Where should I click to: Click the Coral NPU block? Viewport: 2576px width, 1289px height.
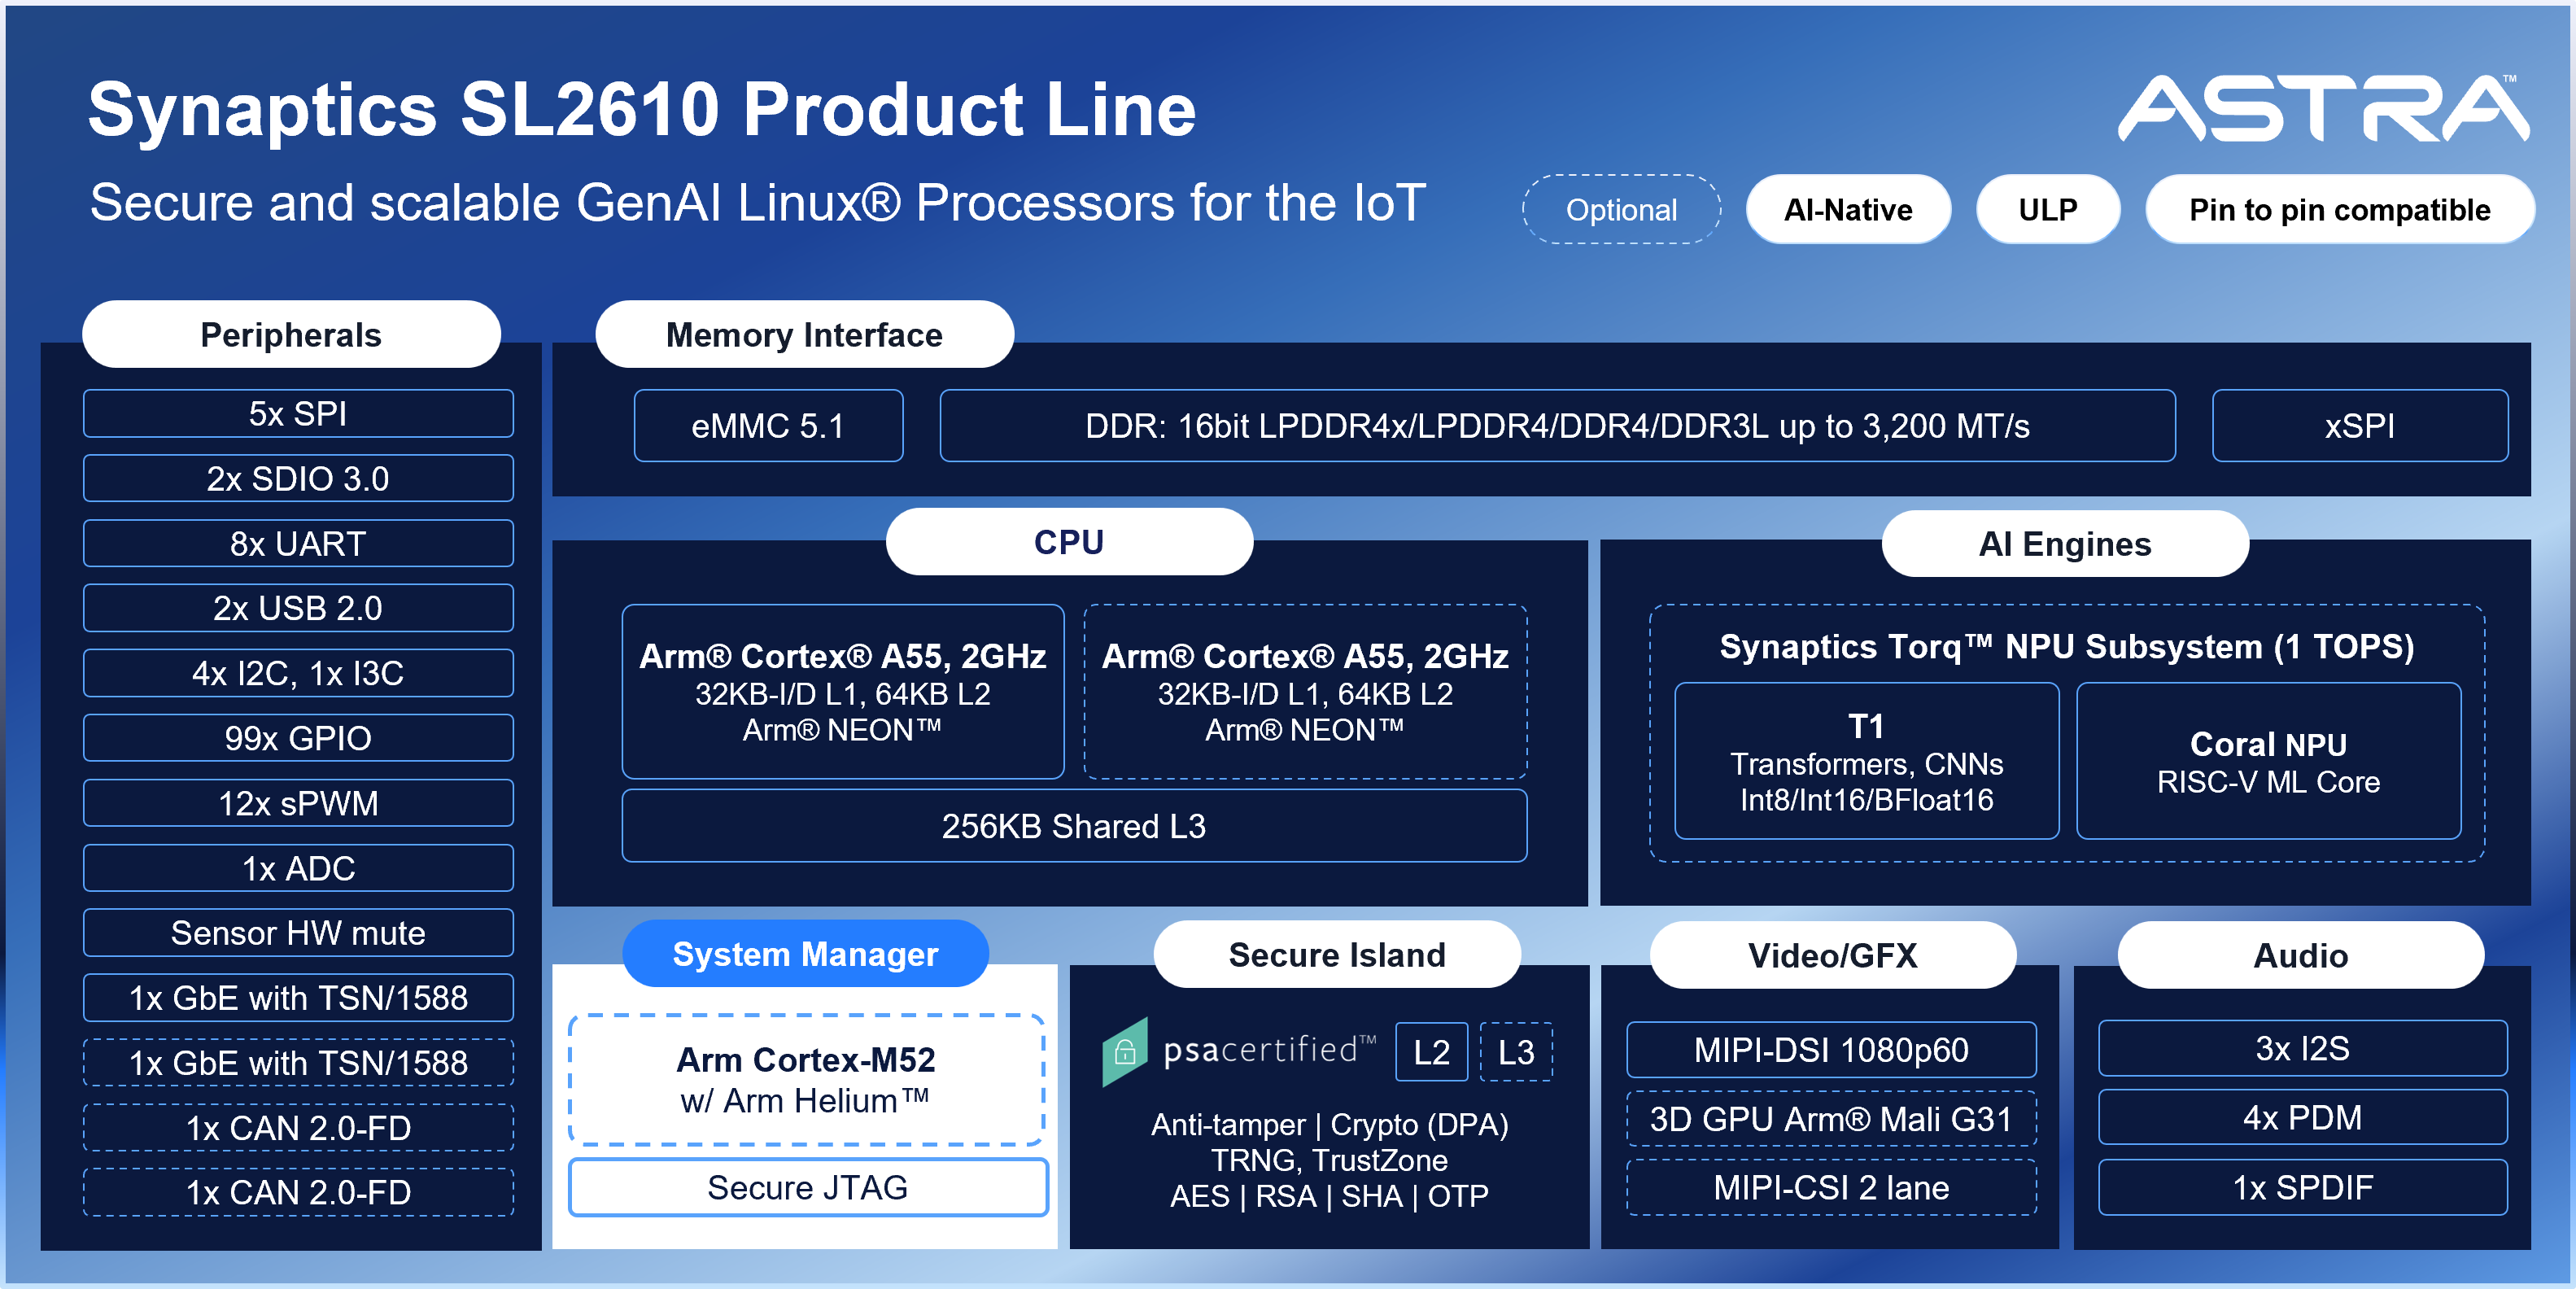click(x=2268, y=762)
